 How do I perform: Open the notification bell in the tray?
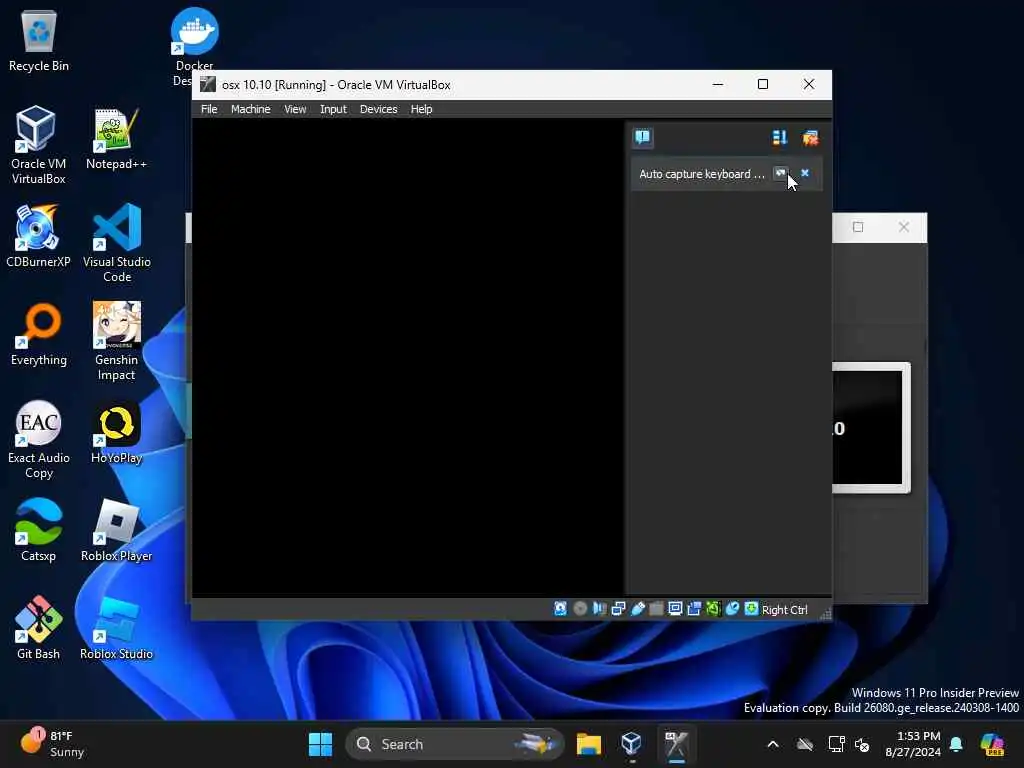click(956, 744)
